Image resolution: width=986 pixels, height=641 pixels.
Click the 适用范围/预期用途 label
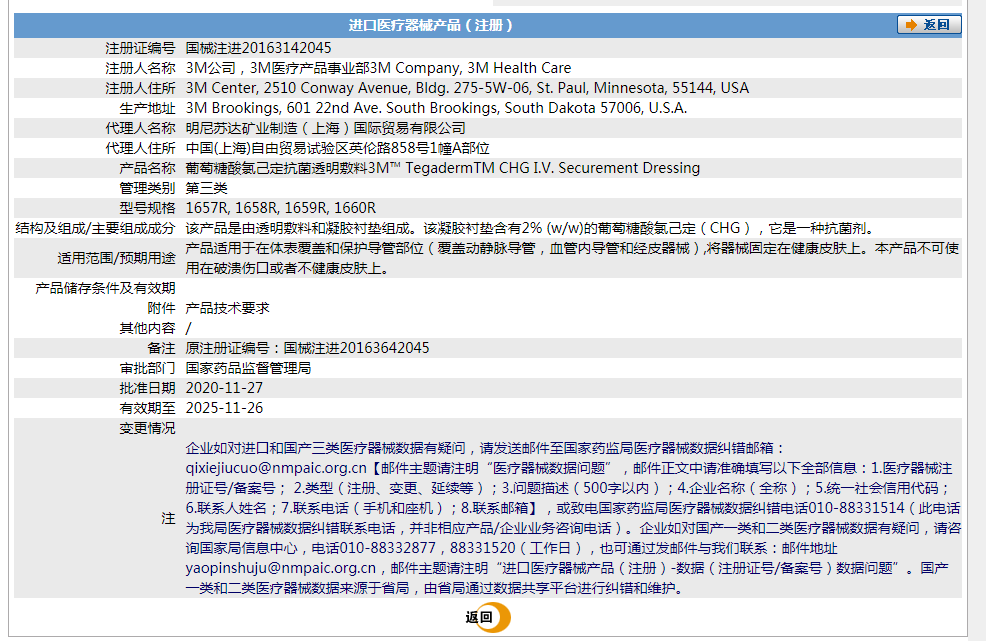[x=116, y=258]
